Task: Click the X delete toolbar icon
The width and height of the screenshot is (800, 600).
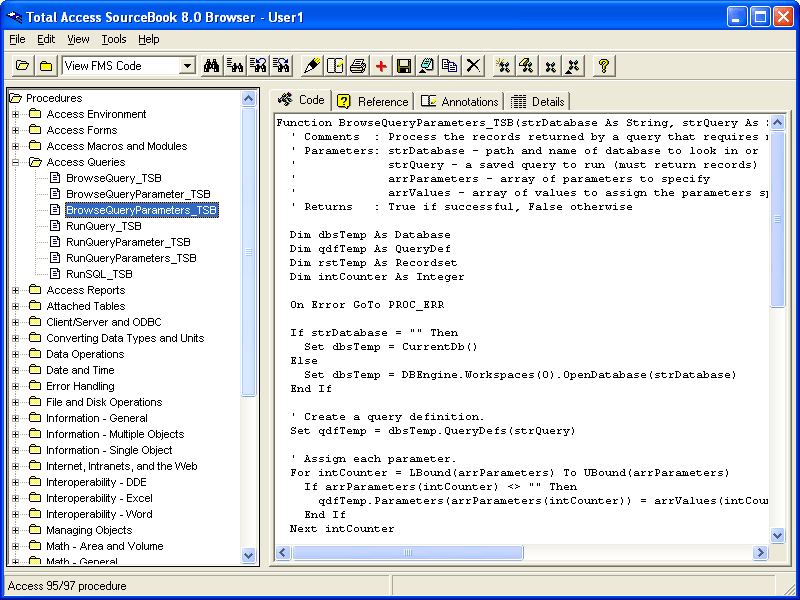Action: (x=473, y=66)
